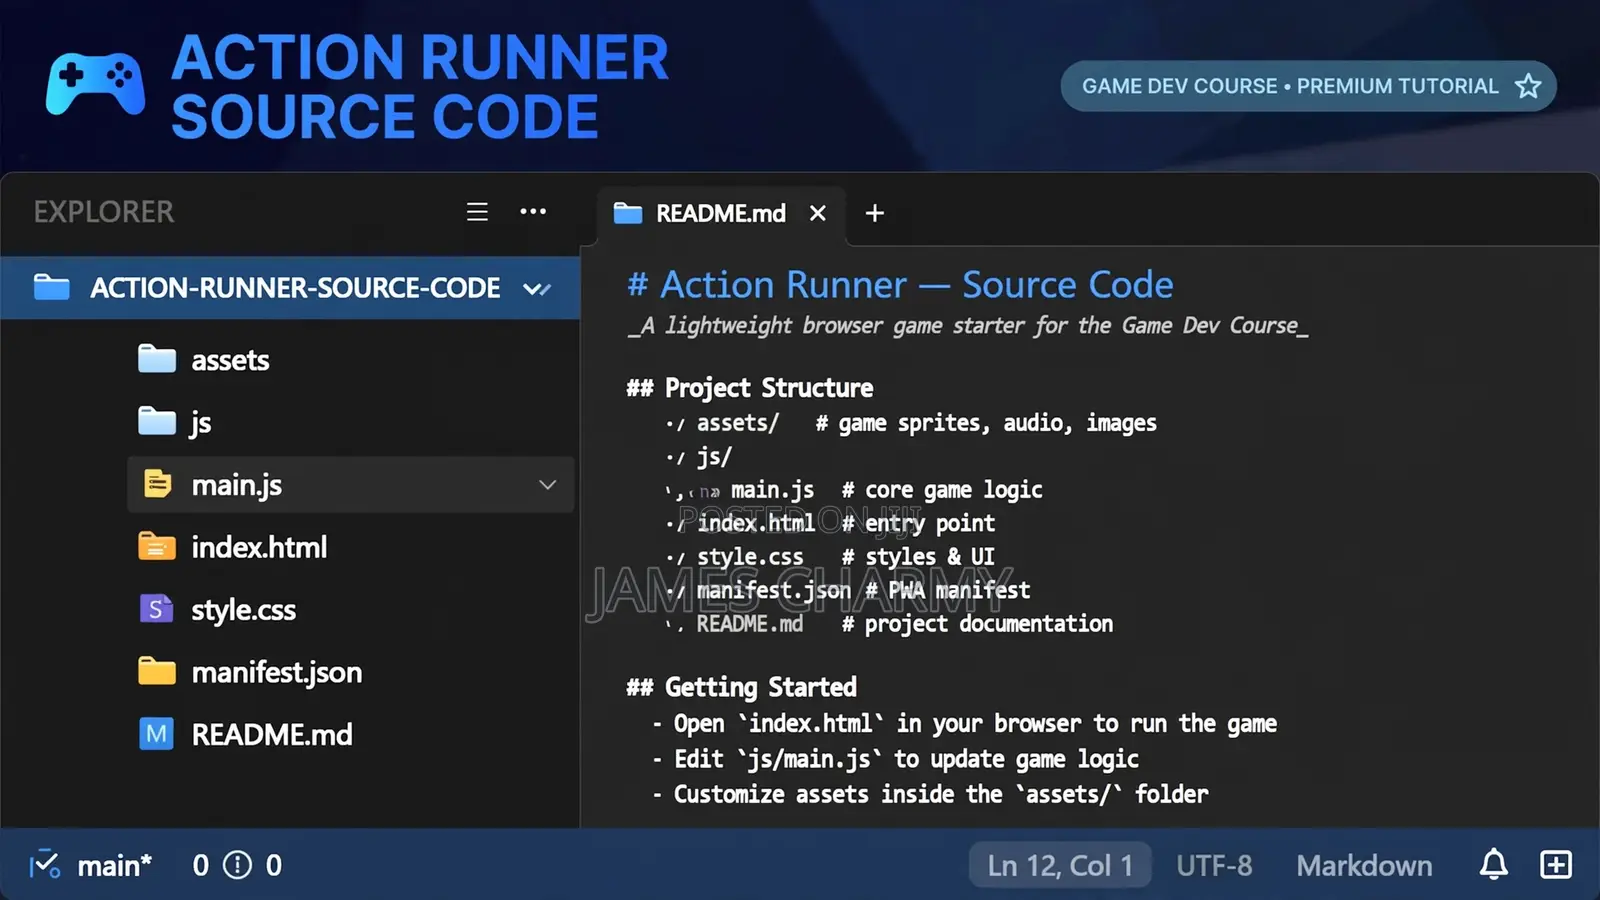This screenshot has height=900, width=1600.
Task: Open Explorer more actions ellipsis
Action: click(533, 212)
